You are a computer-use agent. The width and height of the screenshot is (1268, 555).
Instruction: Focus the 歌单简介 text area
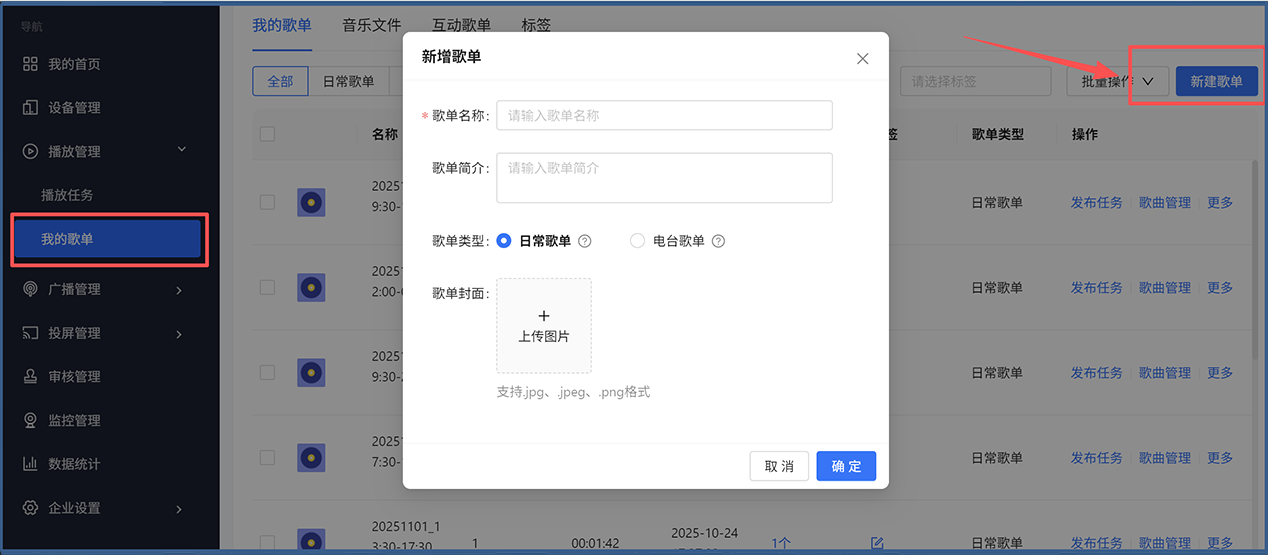tap(664, 178)
